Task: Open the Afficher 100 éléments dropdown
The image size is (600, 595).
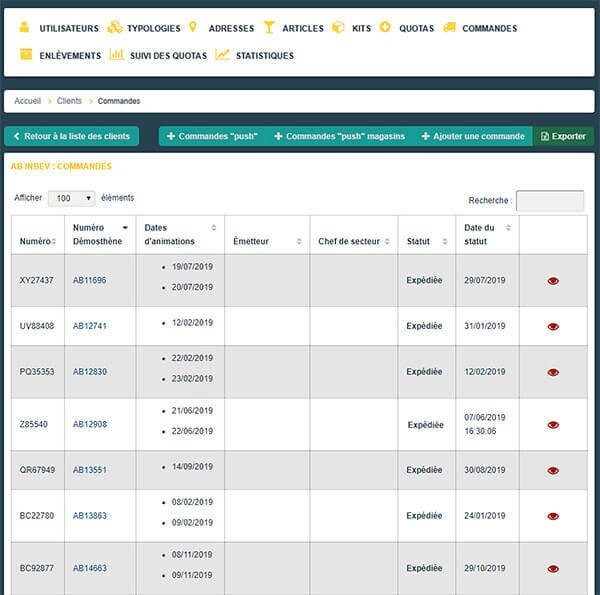Action: (x=72, y=198)
